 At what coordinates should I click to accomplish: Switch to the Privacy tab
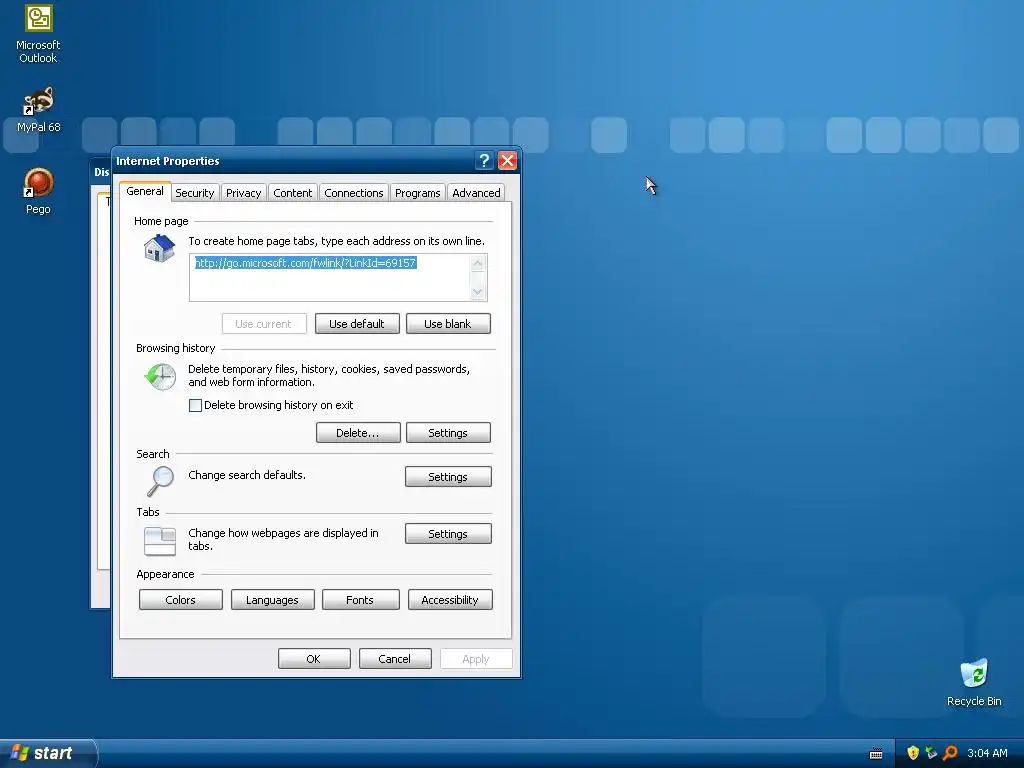pyautogui.click(x=244, y=193)
